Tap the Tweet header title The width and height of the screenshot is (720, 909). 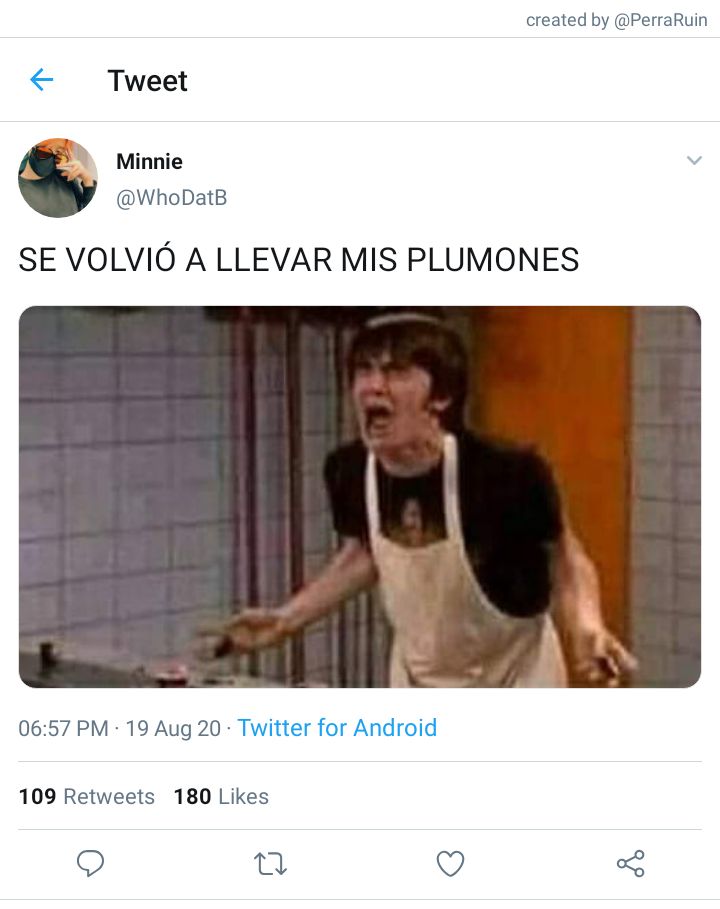coord(148,81)
